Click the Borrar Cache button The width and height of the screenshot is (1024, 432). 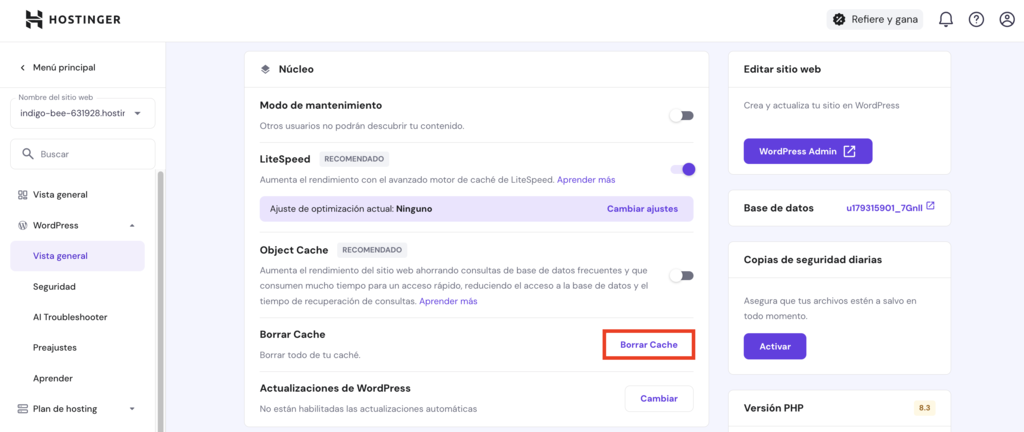[649, 344]
